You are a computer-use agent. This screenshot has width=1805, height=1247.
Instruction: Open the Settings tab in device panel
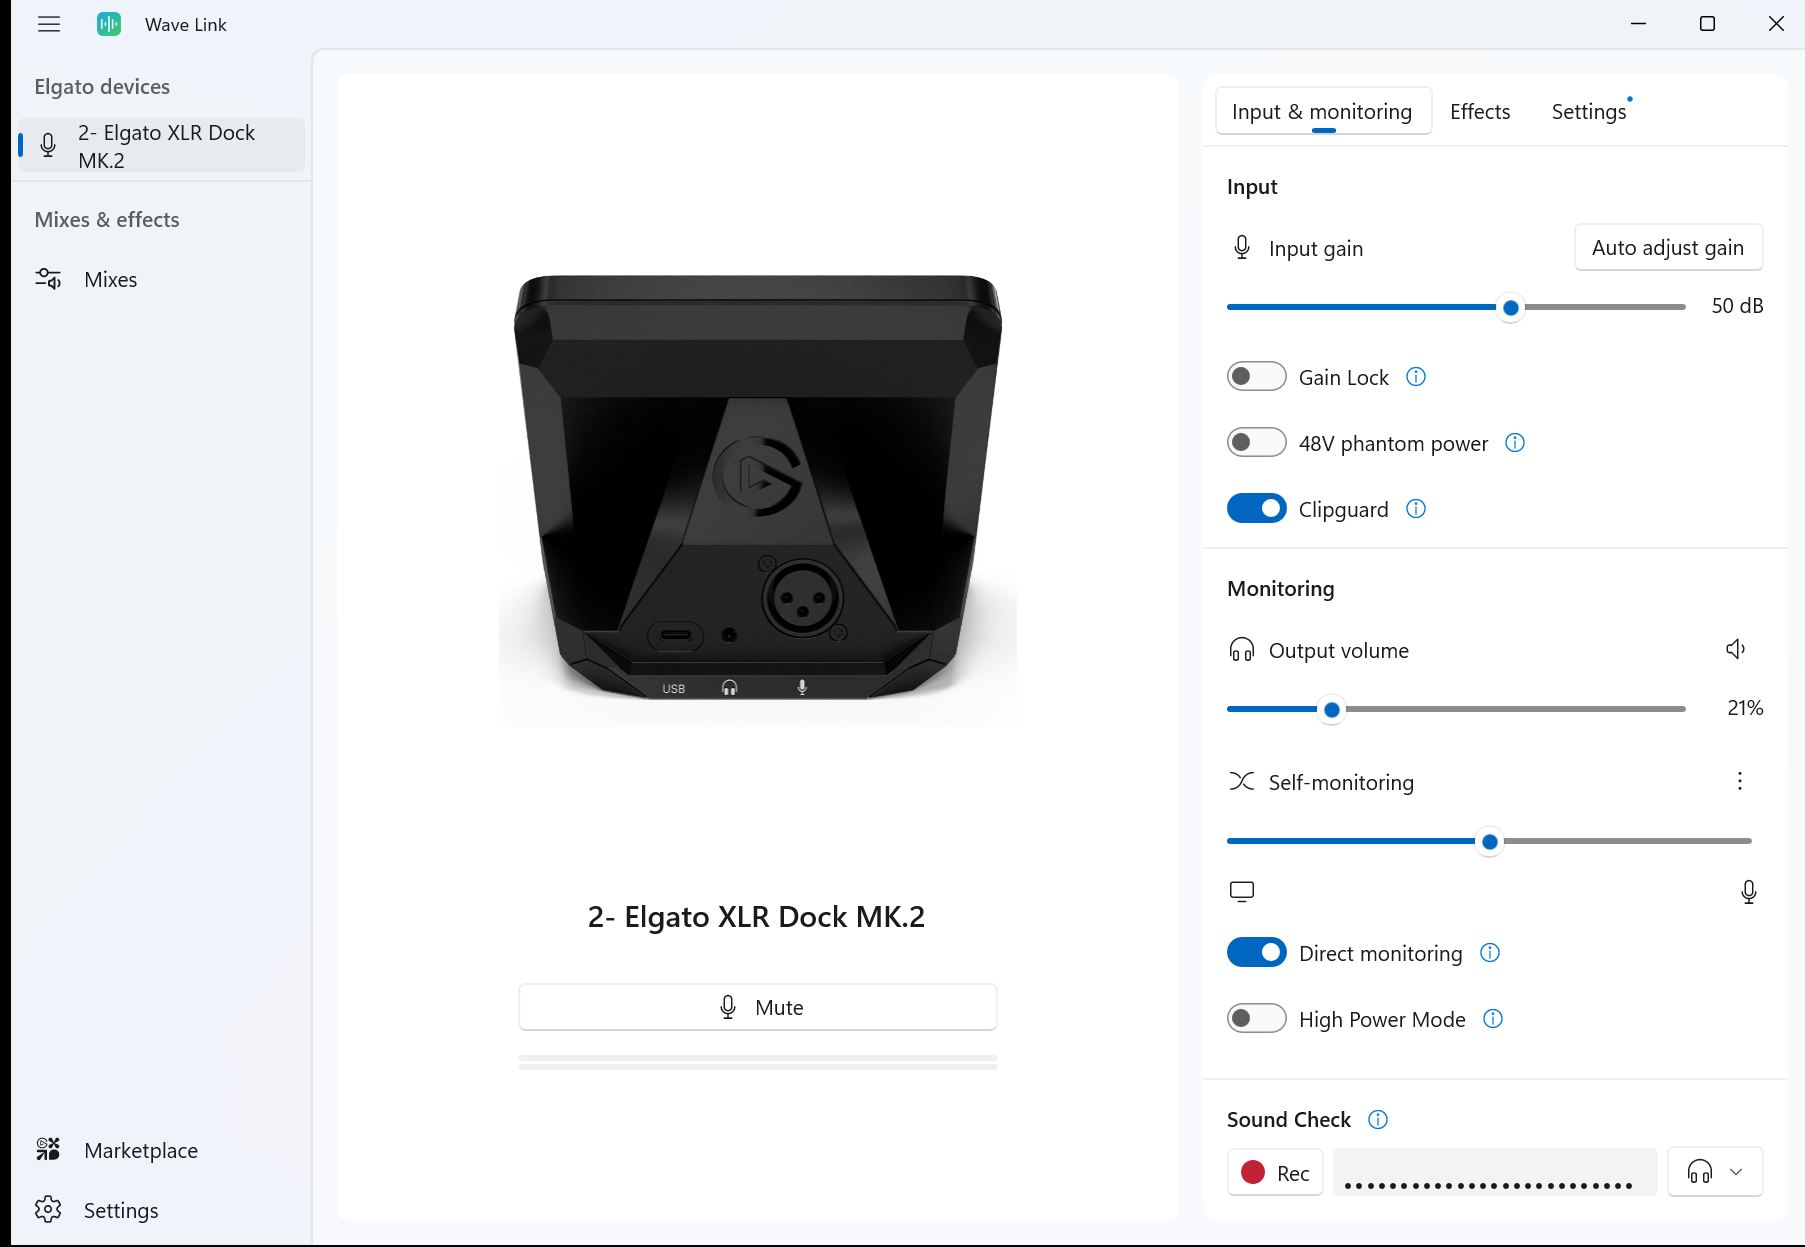pyautogui.click(x=1588, y=111)
